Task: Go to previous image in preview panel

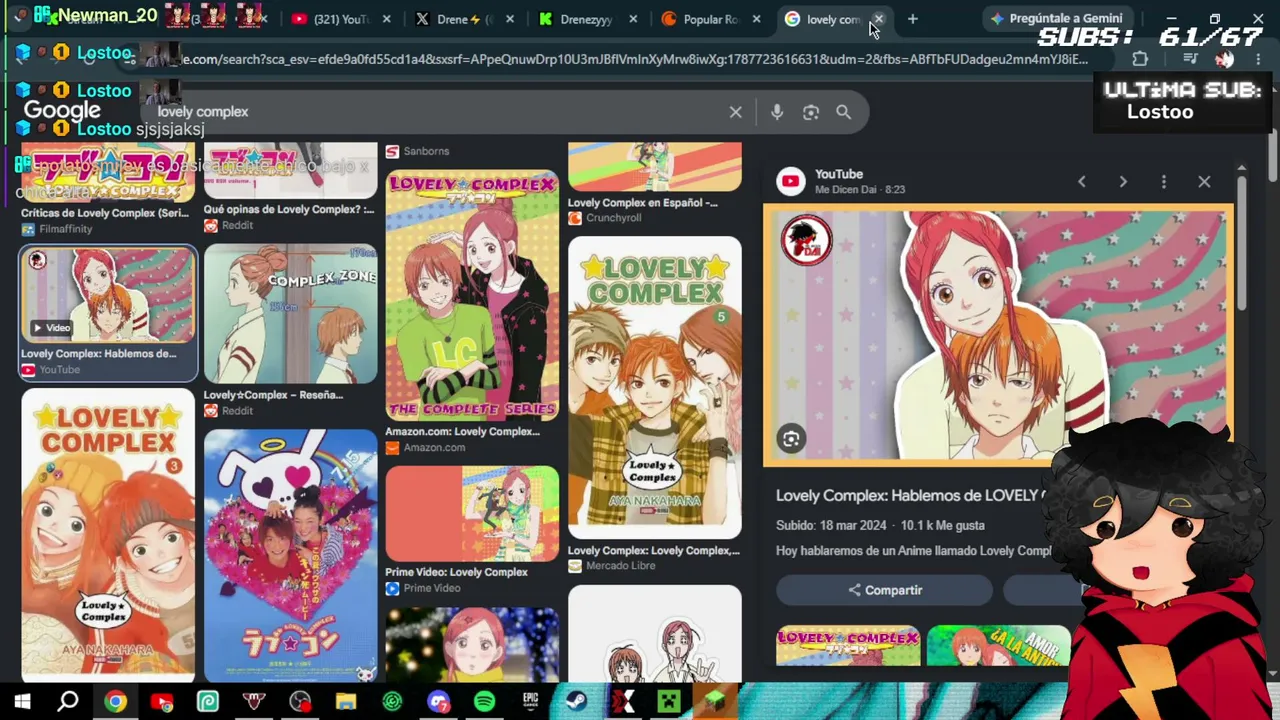Action: [x=1081, y=181]
